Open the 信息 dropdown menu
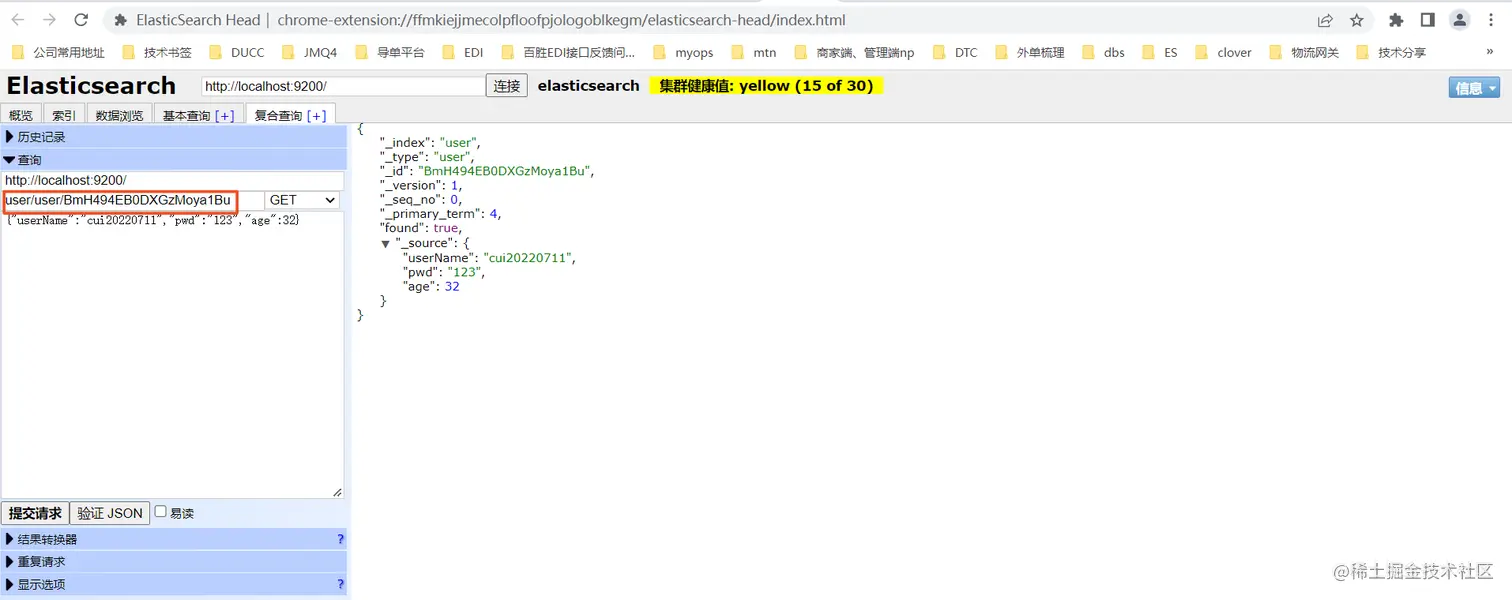The image size is (1512, 600). point(1474,88)
